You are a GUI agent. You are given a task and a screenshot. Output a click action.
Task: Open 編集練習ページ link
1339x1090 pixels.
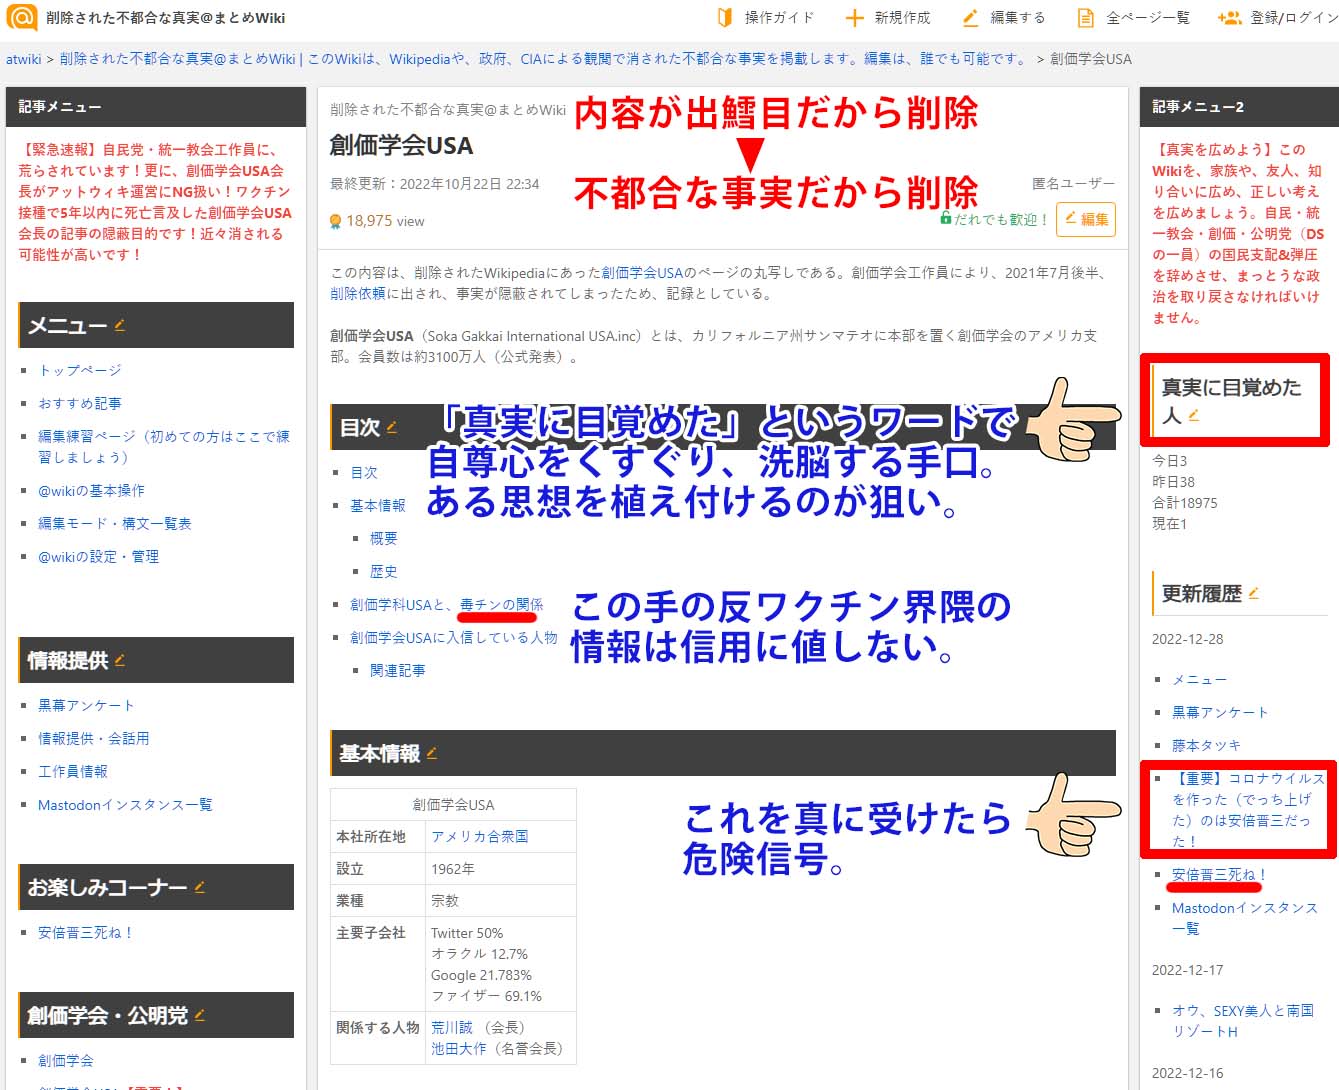pyautogui.click(x=164, y=446)
